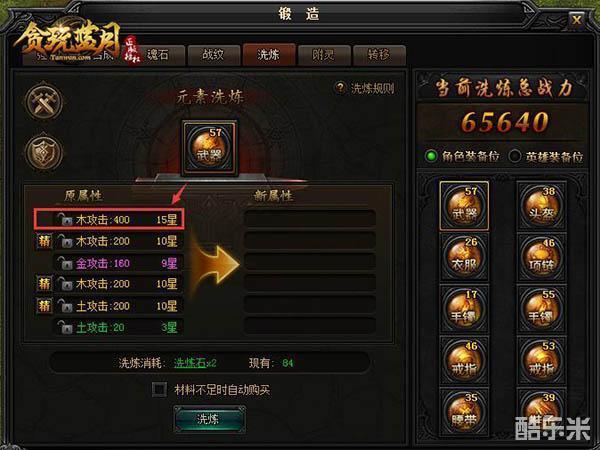Click the 洗炼石x2 material link
The height and width of the screenshot is (450, 600).
tap(195, 363)
